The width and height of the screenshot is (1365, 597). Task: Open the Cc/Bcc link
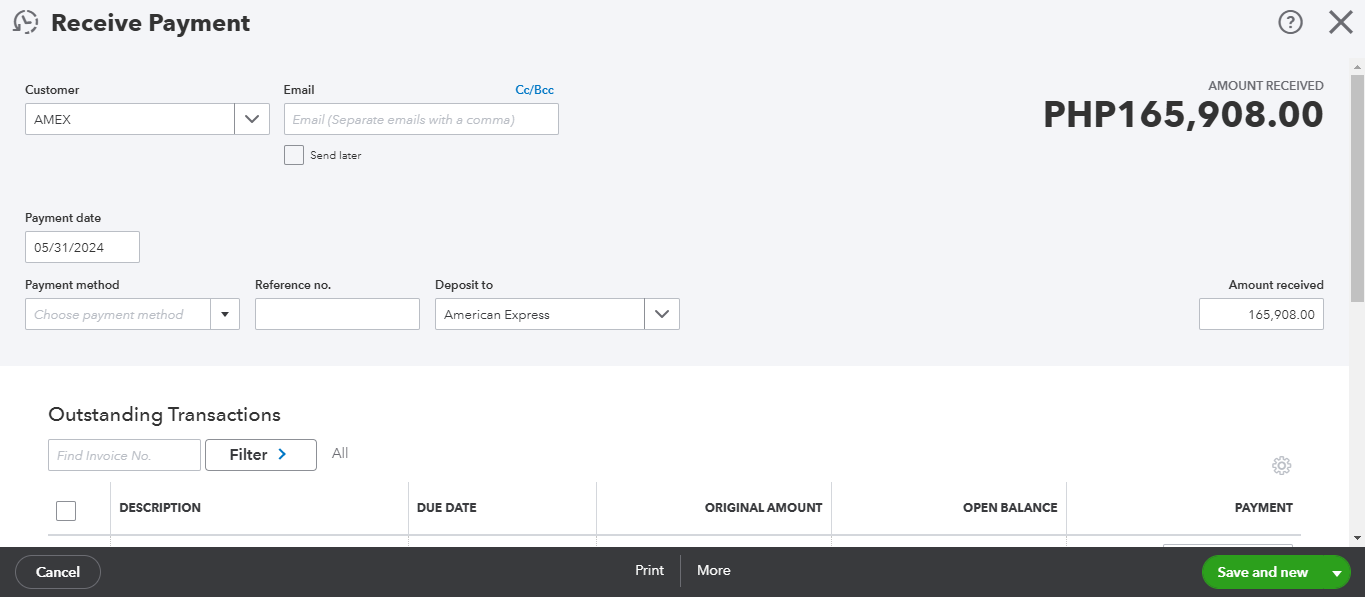[x=534, y=90]
